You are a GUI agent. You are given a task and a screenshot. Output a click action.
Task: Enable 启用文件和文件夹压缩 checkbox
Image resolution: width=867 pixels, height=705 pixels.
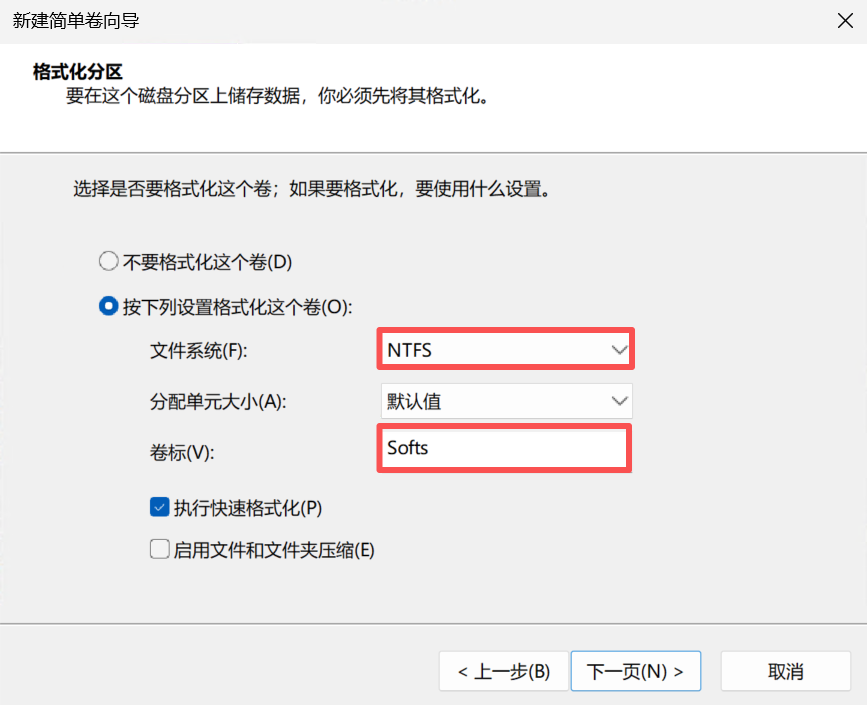pos(159,549)
